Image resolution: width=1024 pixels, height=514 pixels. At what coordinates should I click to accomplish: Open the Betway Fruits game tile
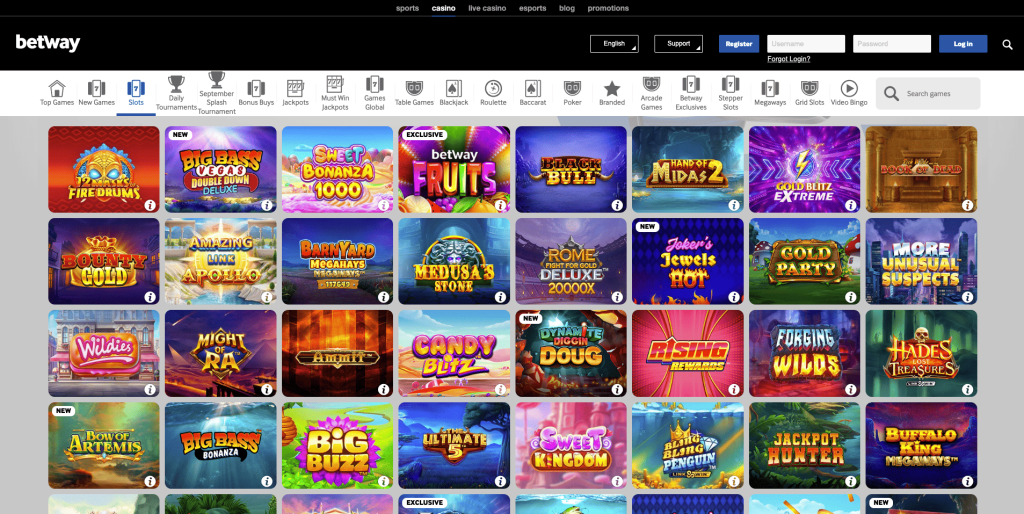[x=454, y=169]
